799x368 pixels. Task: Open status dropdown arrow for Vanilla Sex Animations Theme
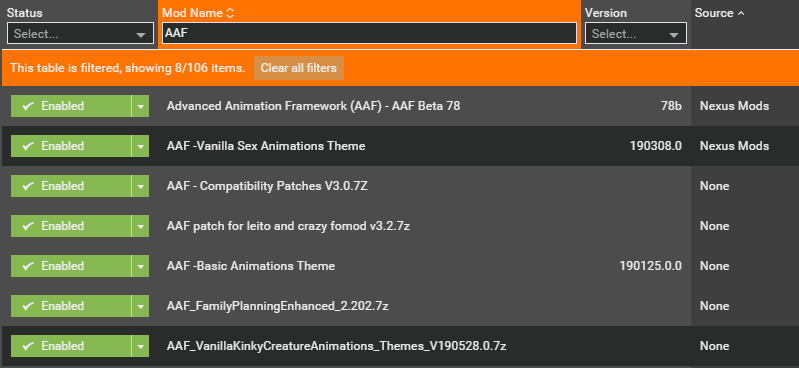pyautogui.click(x=140, y=146)
